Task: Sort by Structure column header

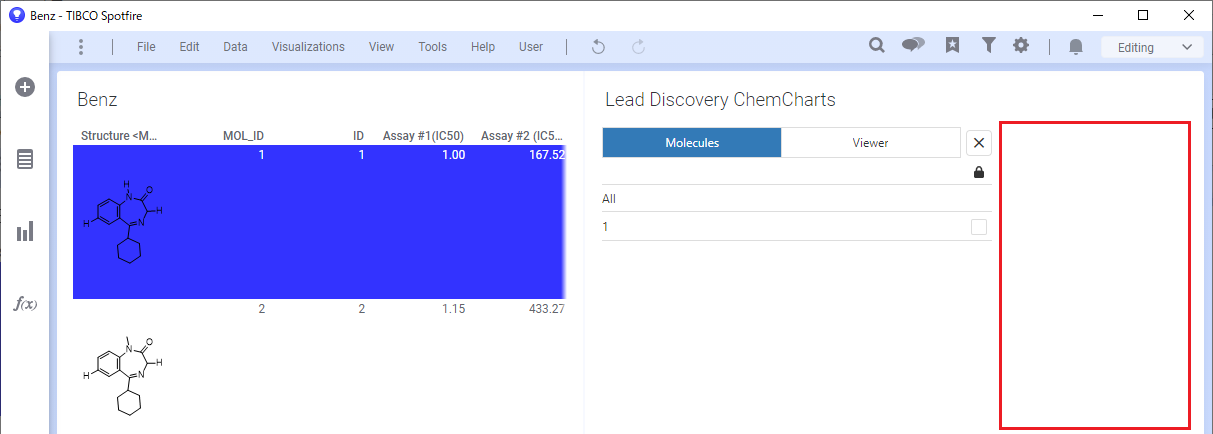Action: 119,135
